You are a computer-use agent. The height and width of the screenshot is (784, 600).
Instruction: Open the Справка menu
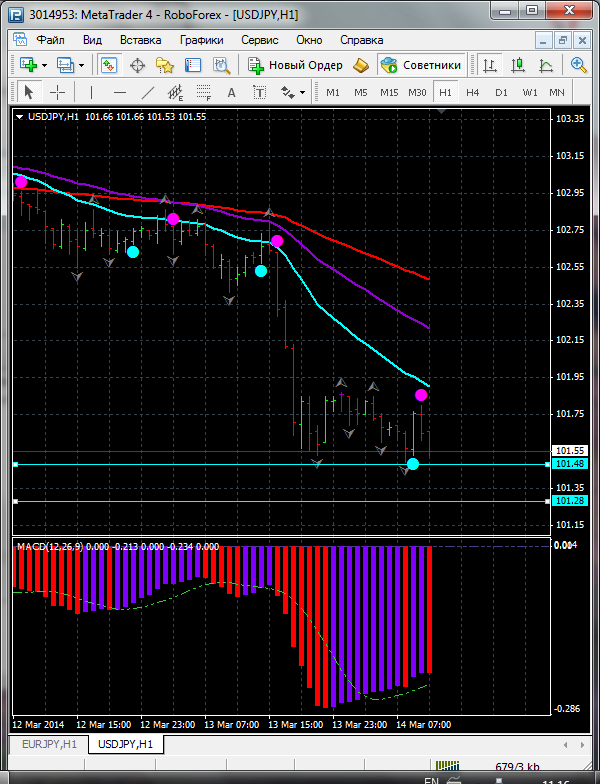362,40
